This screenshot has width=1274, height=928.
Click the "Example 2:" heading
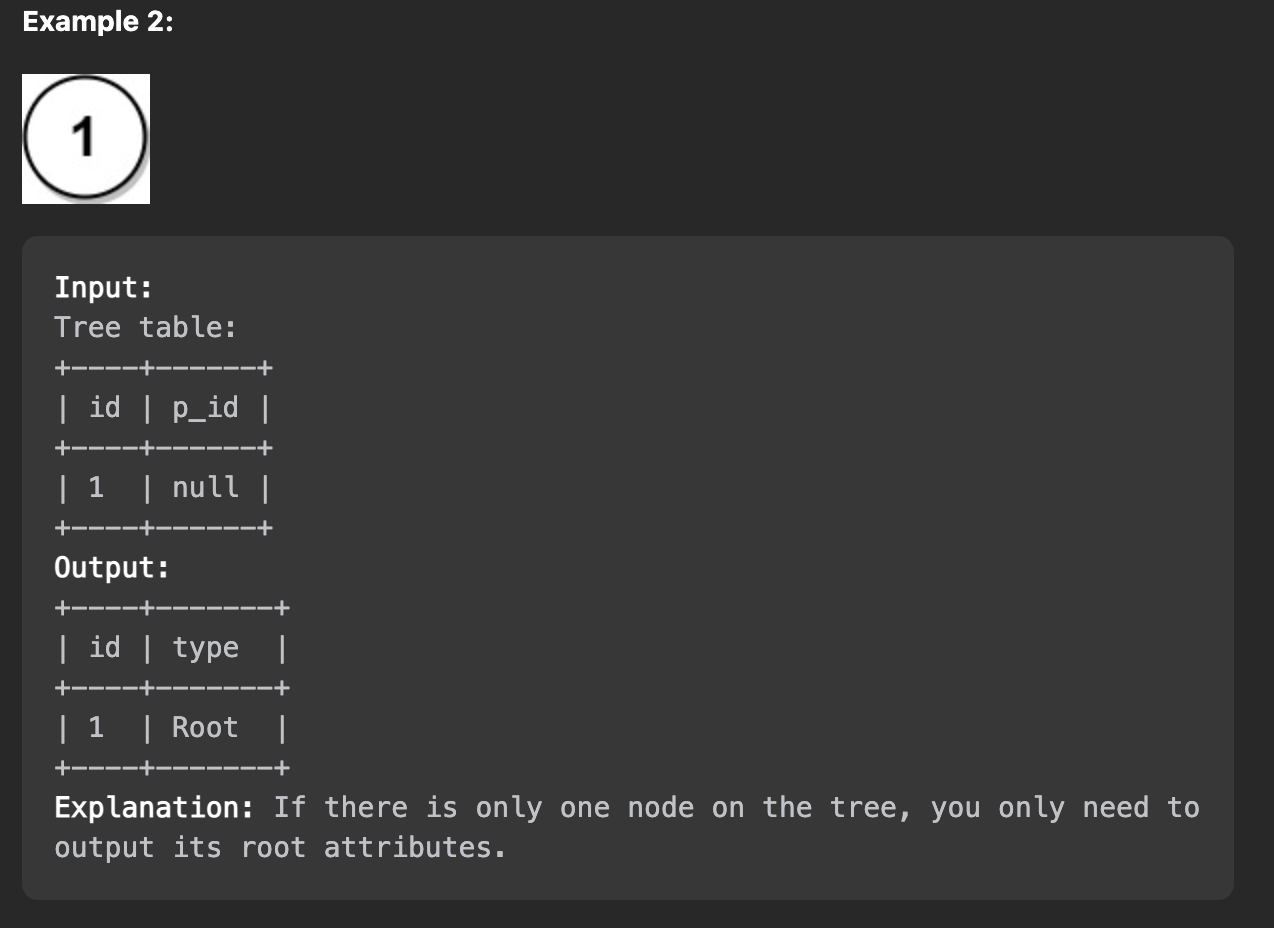(x=98, y=22)
